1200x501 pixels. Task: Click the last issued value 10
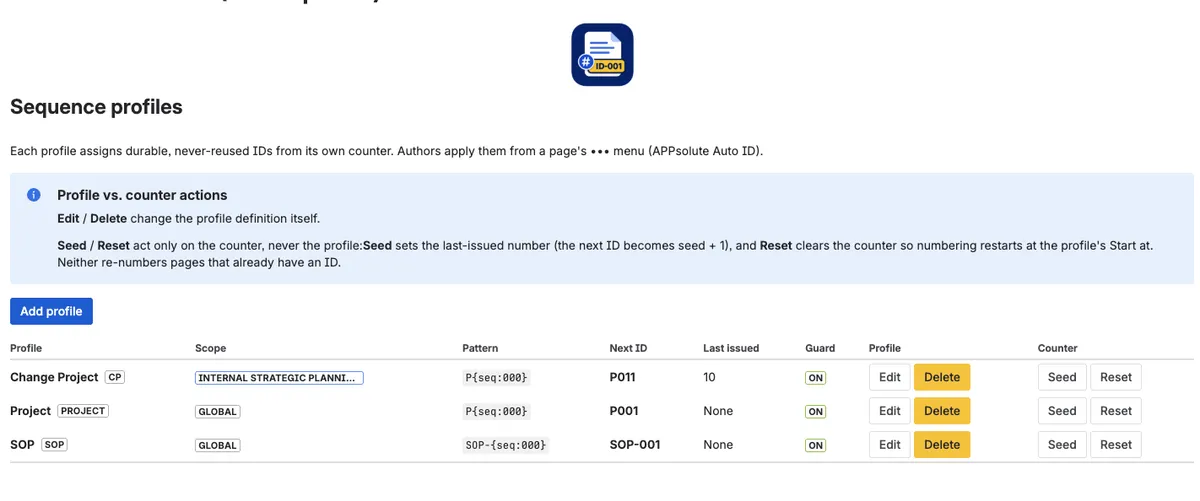coord(710,377)
